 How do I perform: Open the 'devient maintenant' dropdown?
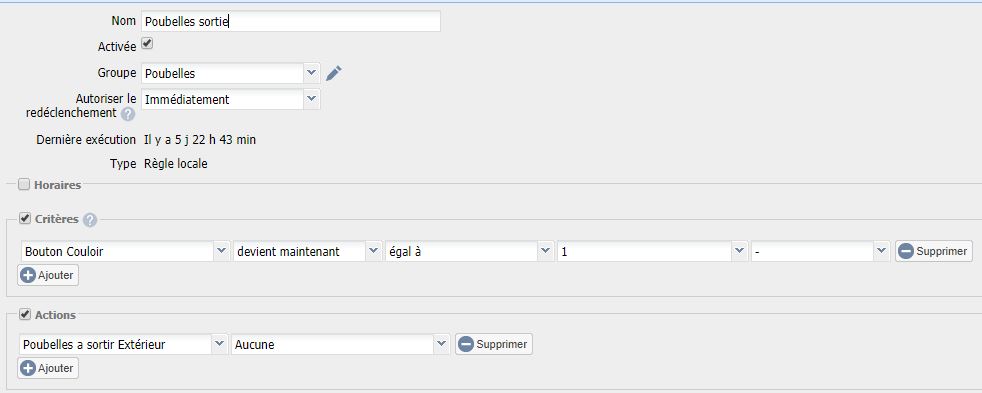pyautogui.click(x=307, y=252)
